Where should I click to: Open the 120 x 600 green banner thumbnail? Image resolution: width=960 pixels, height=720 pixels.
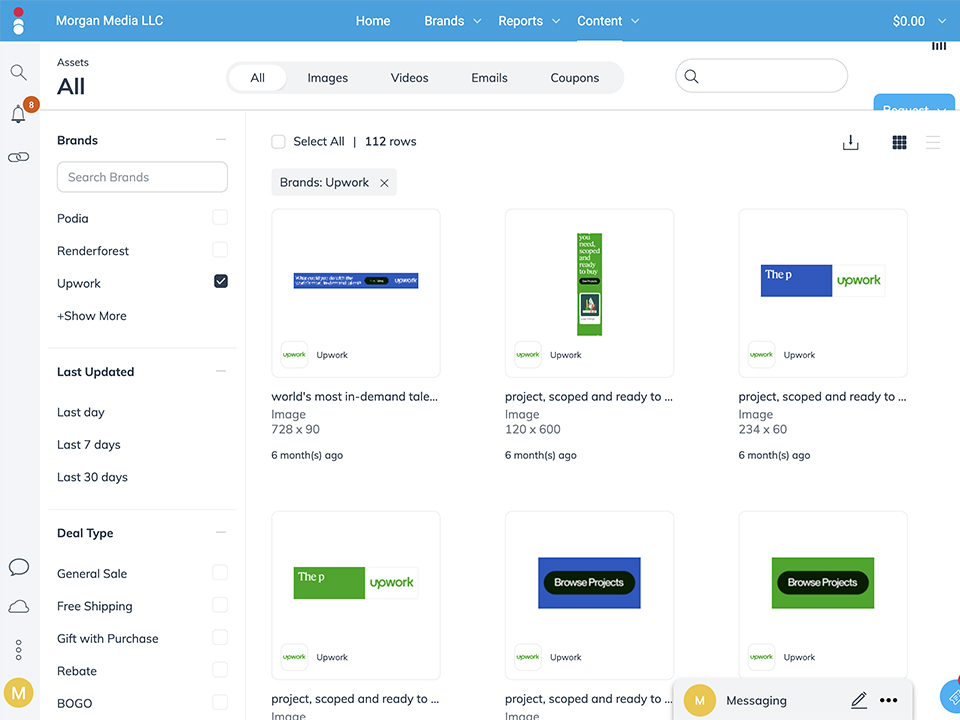pyautogui.click(x=590, y=284)
